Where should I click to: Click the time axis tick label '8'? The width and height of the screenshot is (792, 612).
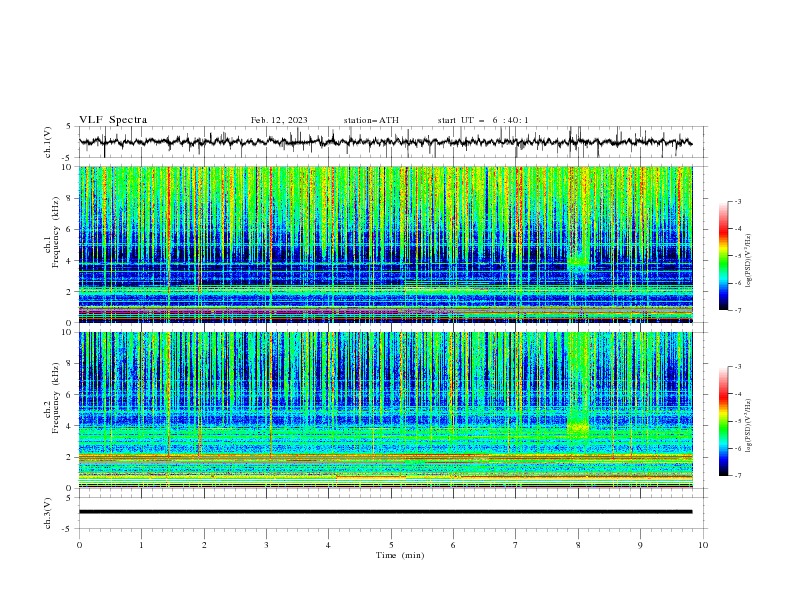578,545
